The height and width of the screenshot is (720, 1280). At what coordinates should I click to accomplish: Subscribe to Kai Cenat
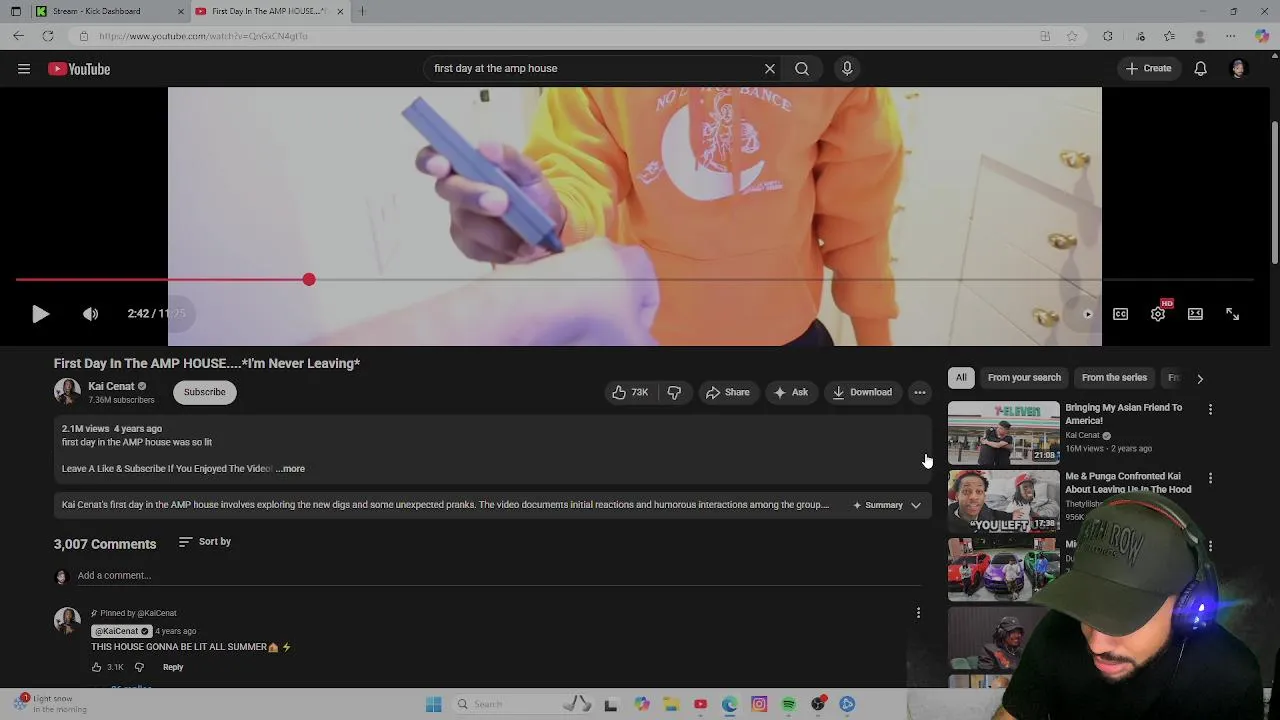click(204, 392)
